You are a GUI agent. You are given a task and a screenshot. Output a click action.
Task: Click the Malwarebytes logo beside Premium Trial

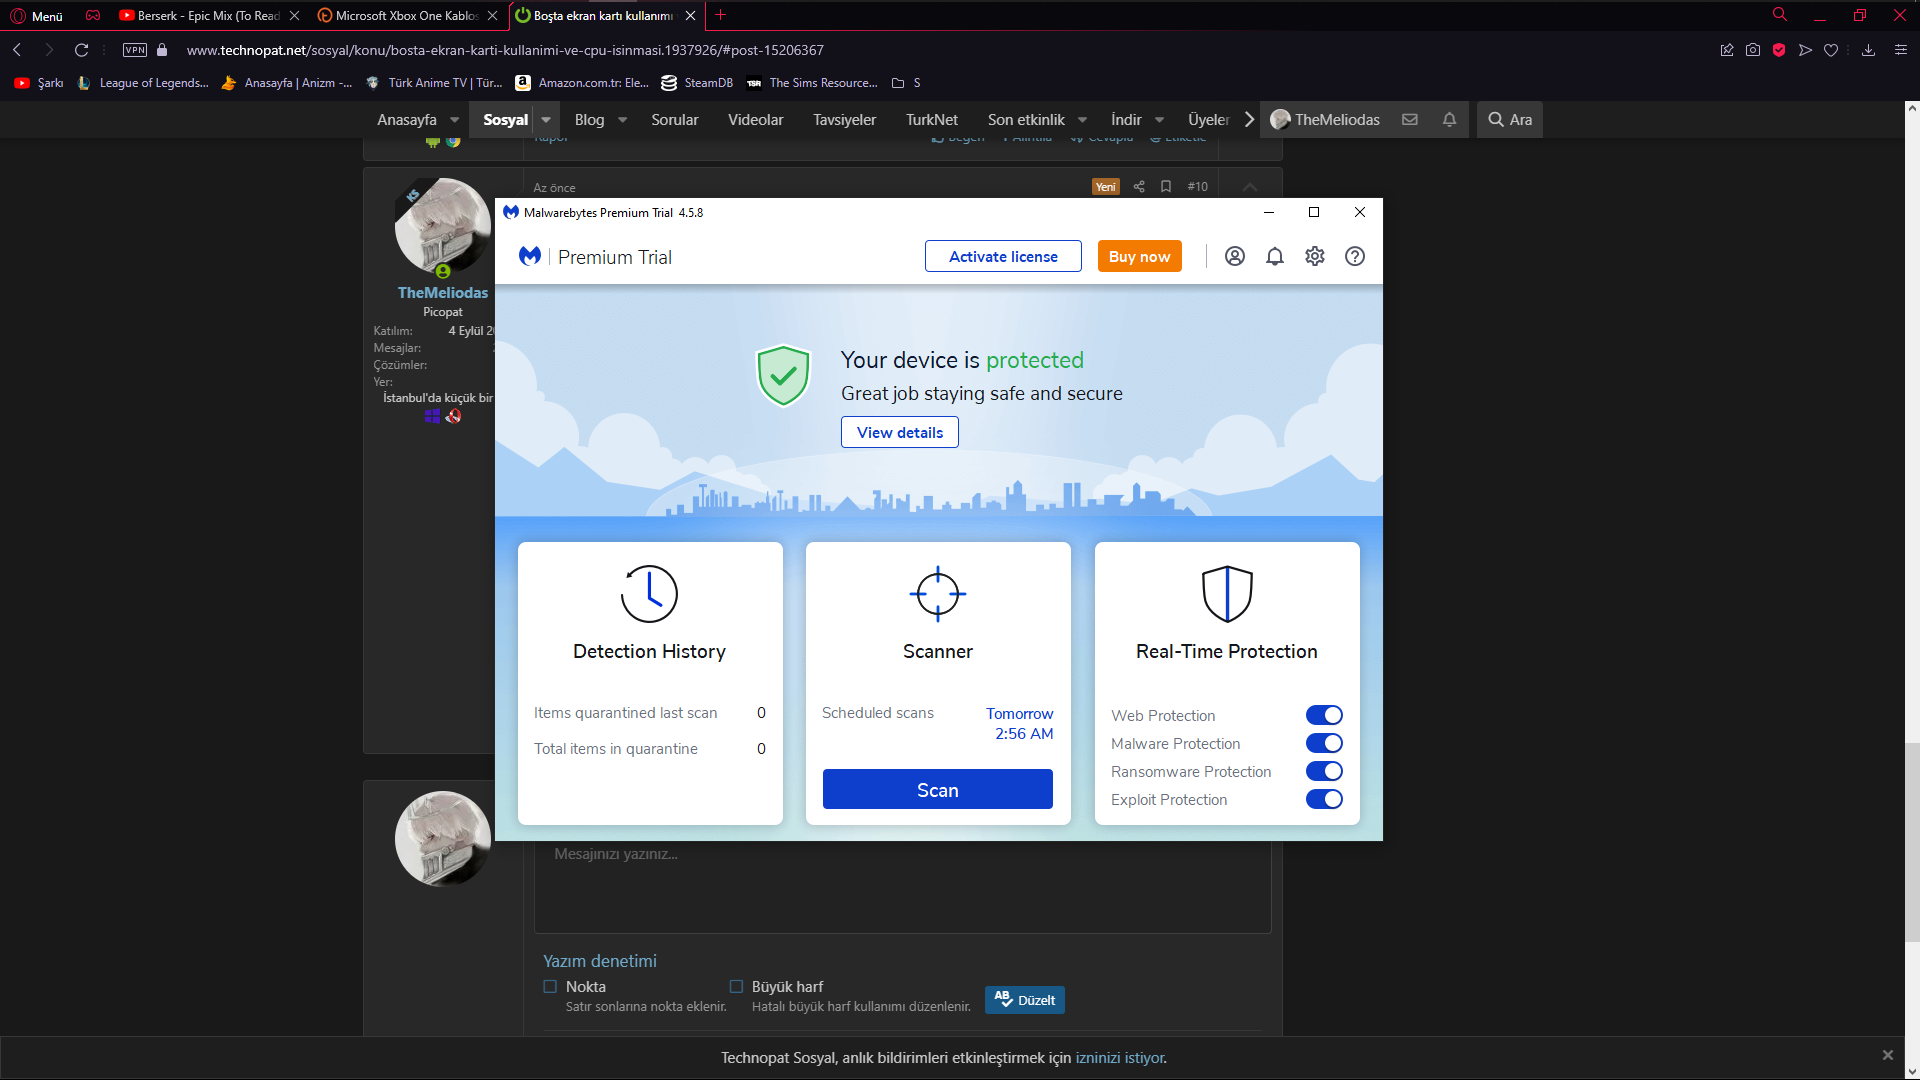[530, 256]
